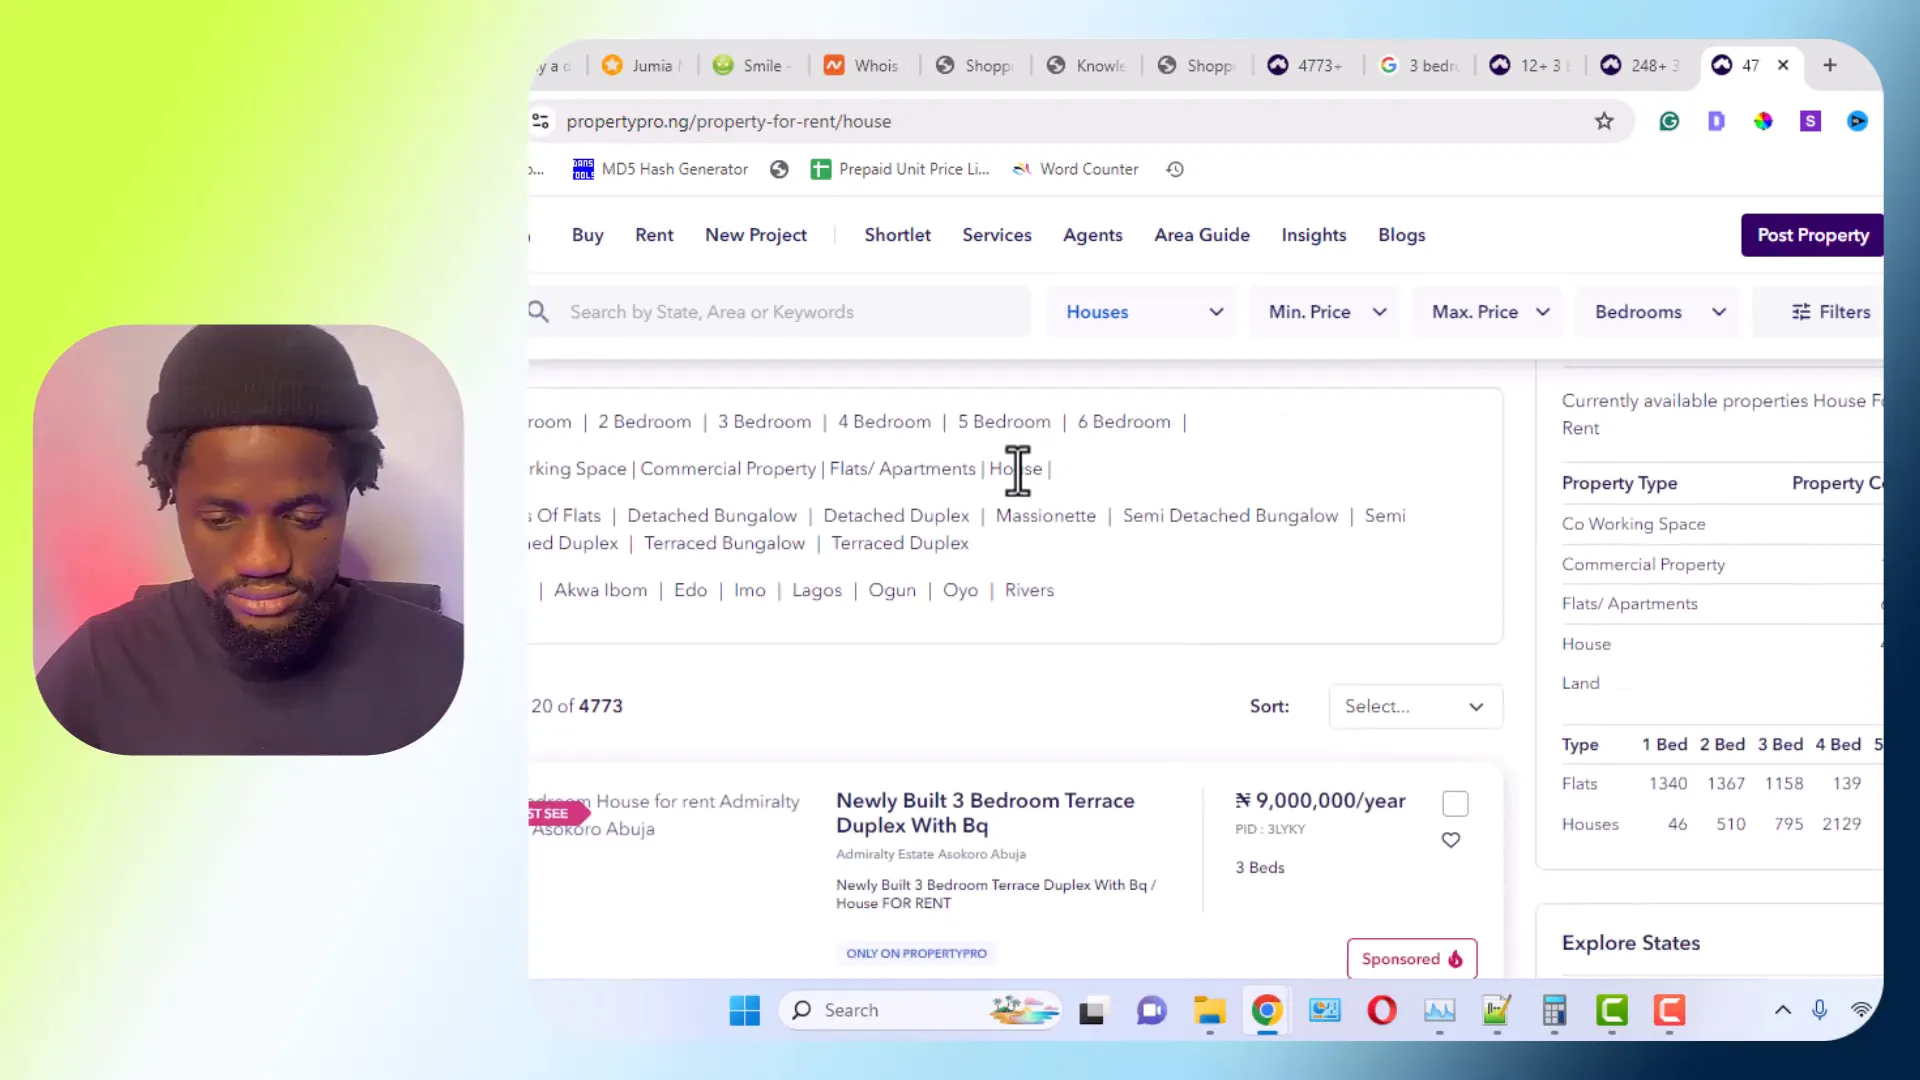Switch to the Whois tab
Viewport: 1920px width, 1080px height.
coord(862,65)
